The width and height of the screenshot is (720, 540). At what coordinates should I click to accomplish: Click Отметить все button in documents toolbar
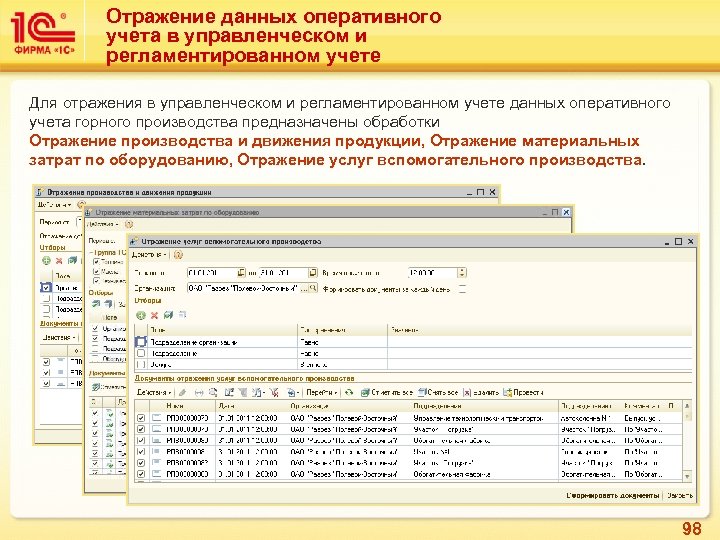(387, 392)
